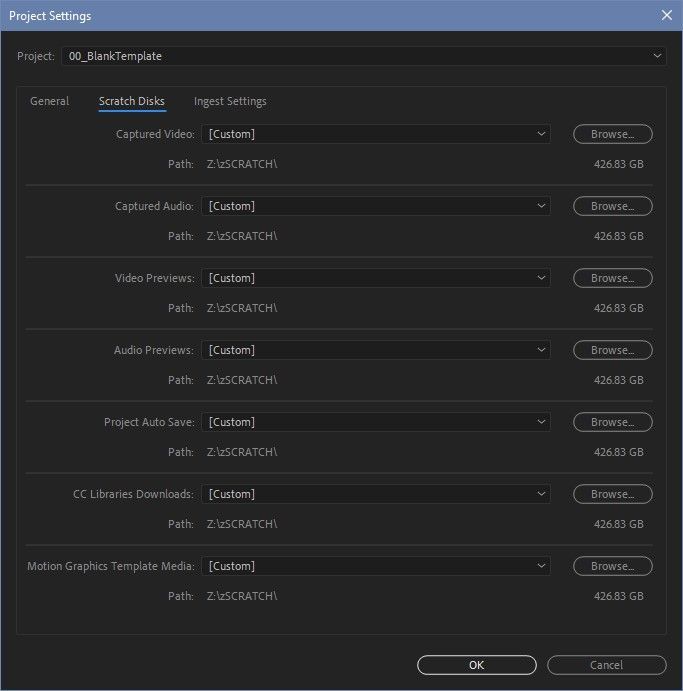Select the Scratch Disks tab
This screenshot has height=691, width=683.
132,101
